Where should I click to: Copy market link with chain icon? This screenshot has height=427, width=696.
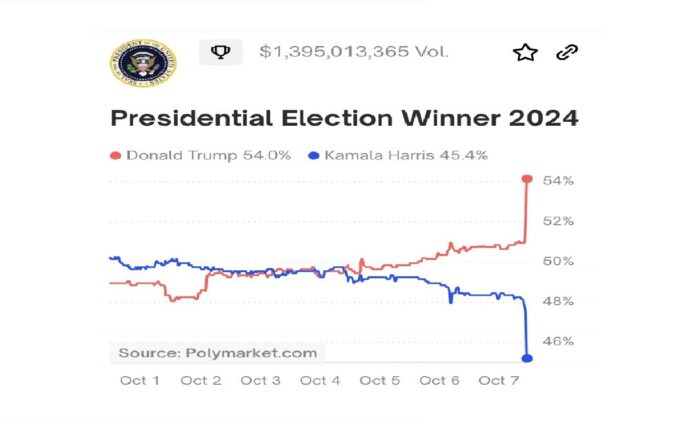(568, 52)
